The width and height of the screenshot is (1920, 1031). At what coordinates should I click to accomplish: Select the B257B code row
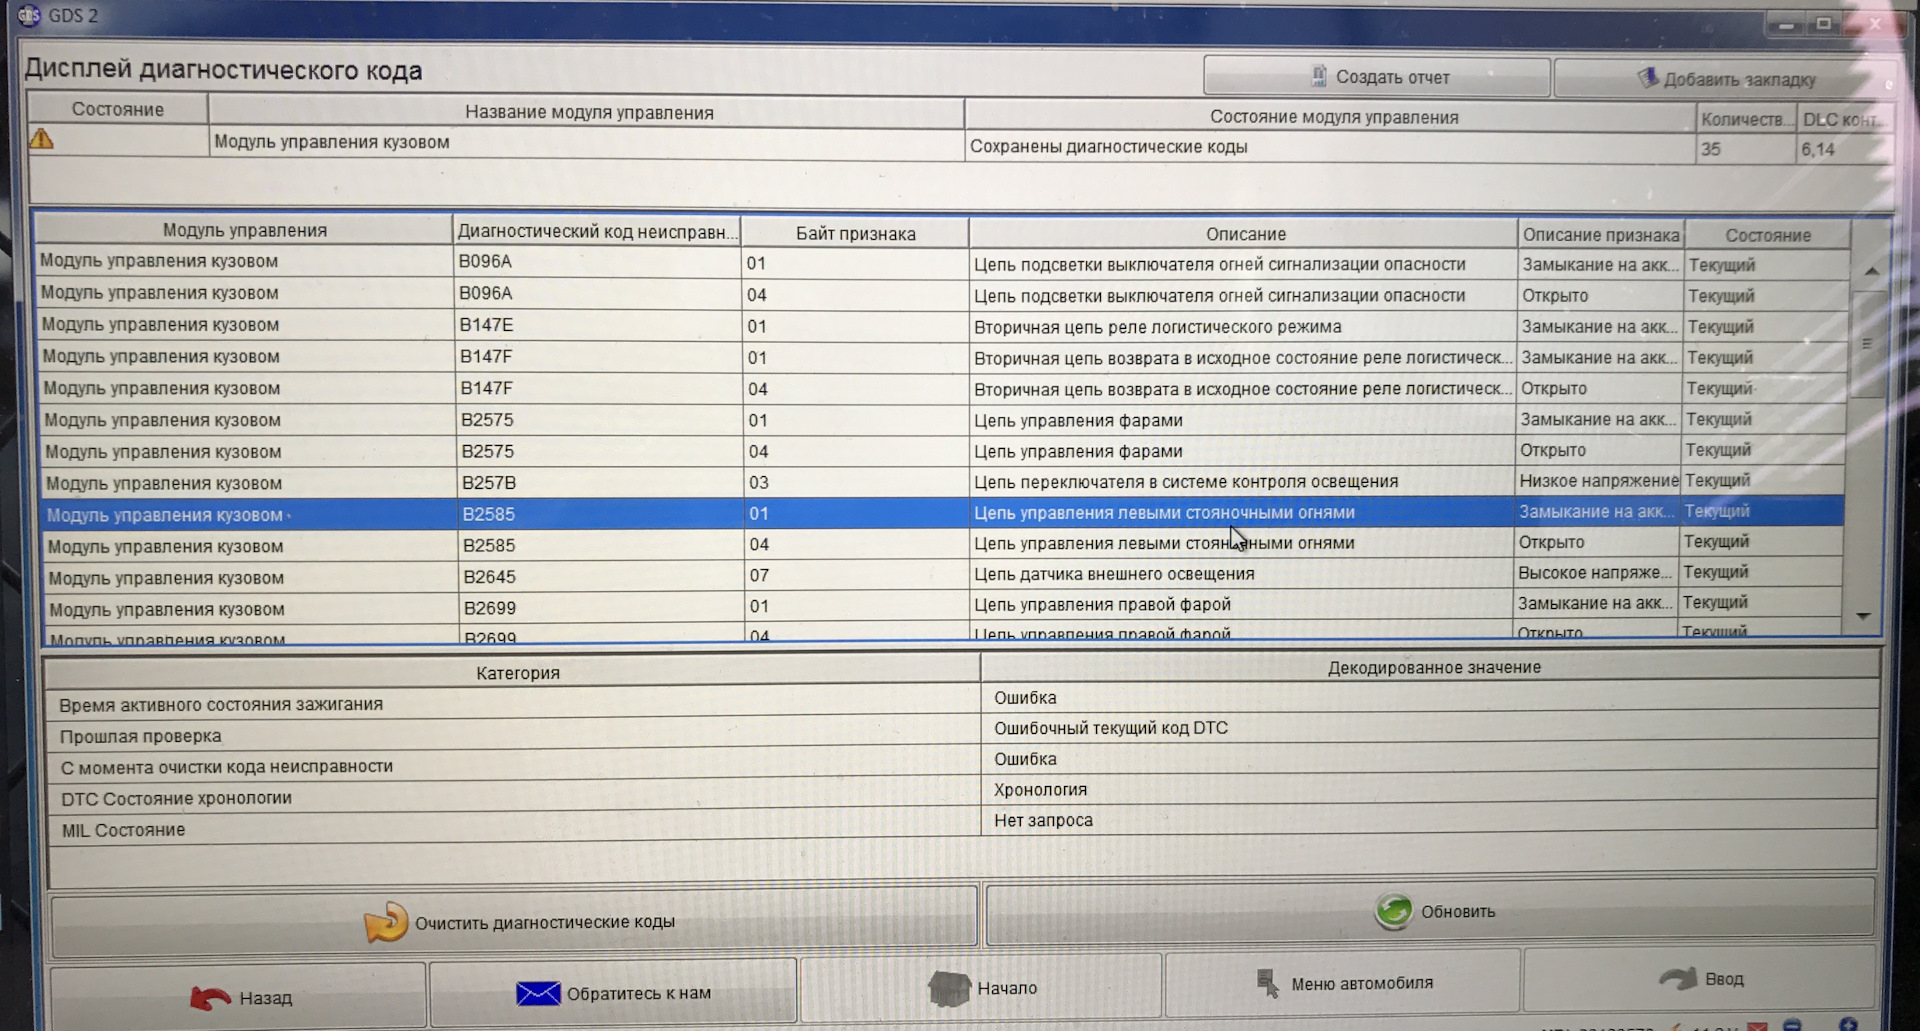click(x=943, y=482)
